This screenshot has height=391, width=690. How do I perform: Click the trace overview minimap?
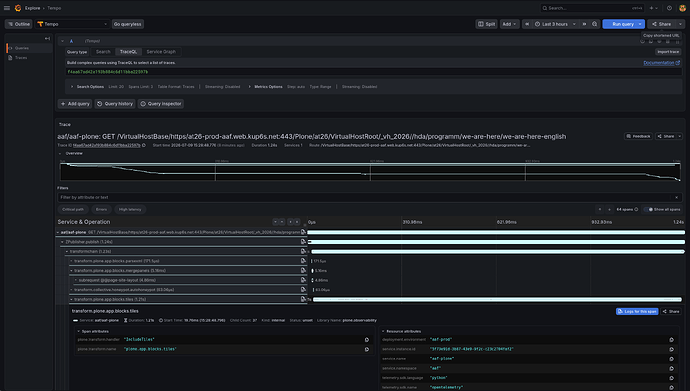370,171
